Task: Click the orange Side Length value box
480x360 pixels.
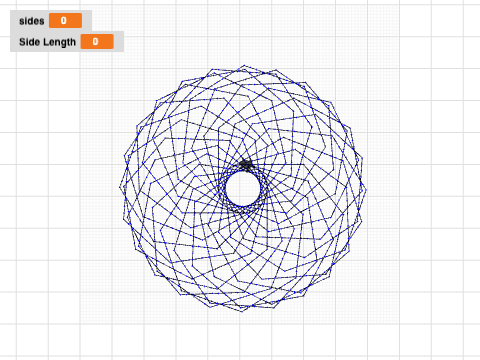Action: tap(97, 42)
